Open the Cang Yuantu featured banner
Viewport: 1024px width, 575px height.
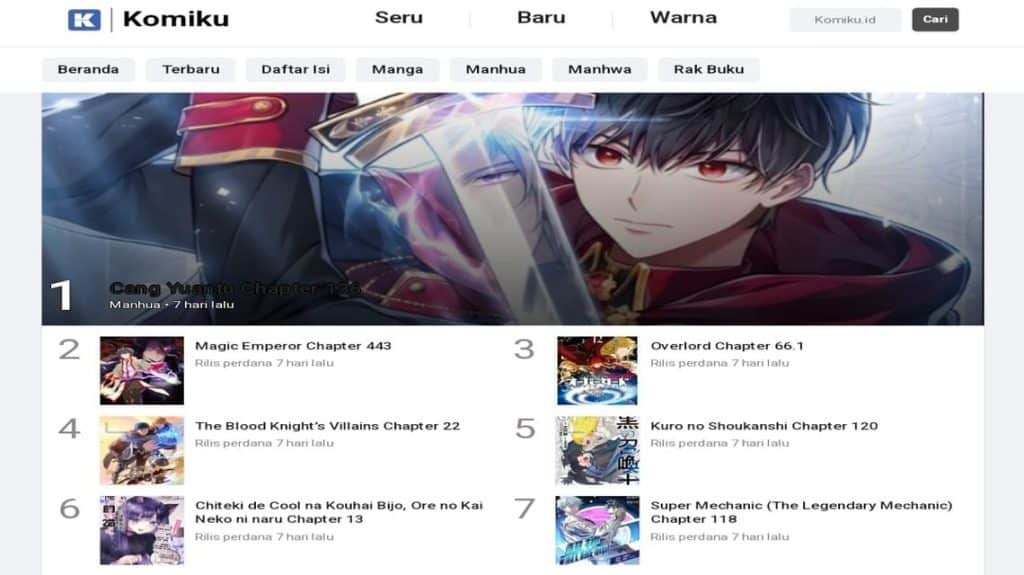pyautogui.click(x=513, y=208)
